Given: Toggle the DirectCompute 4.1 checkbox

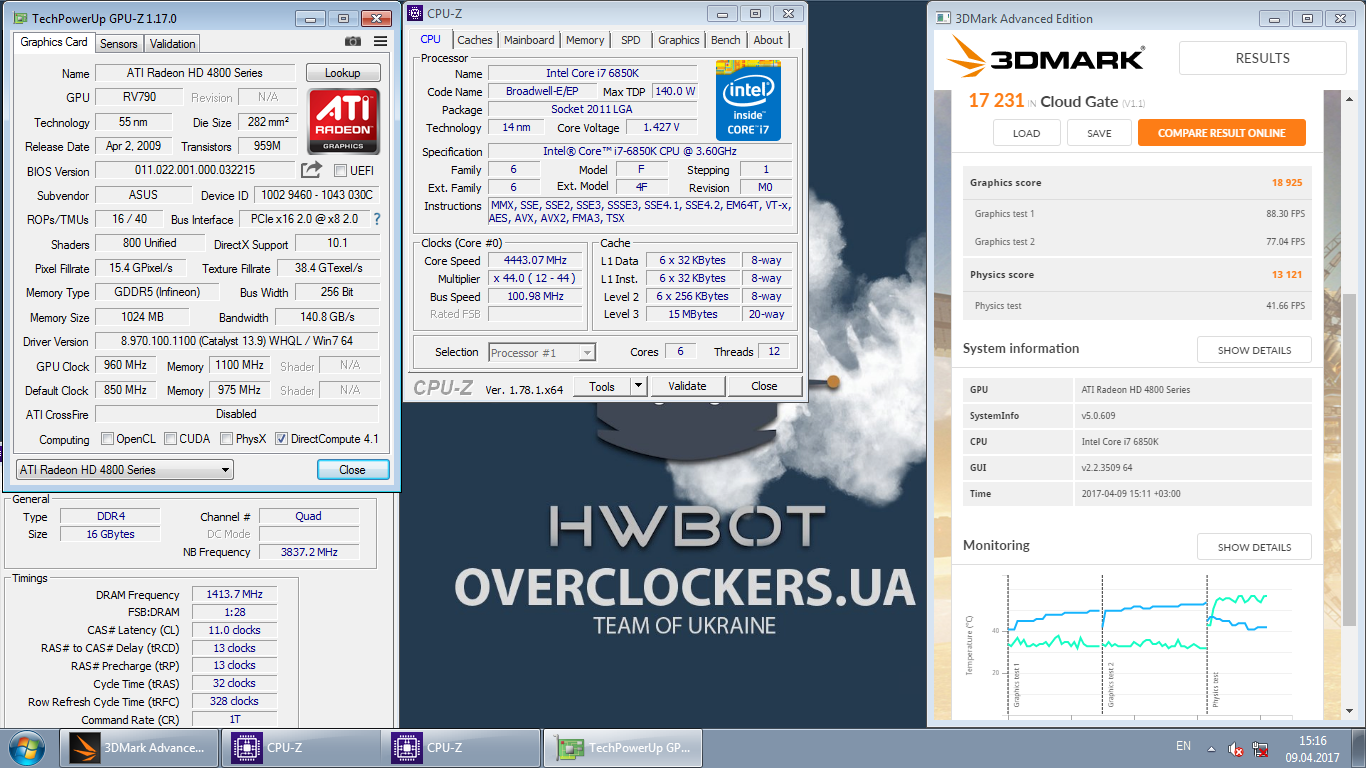Looking at the screenshot, I should click(x=281, y=438).
